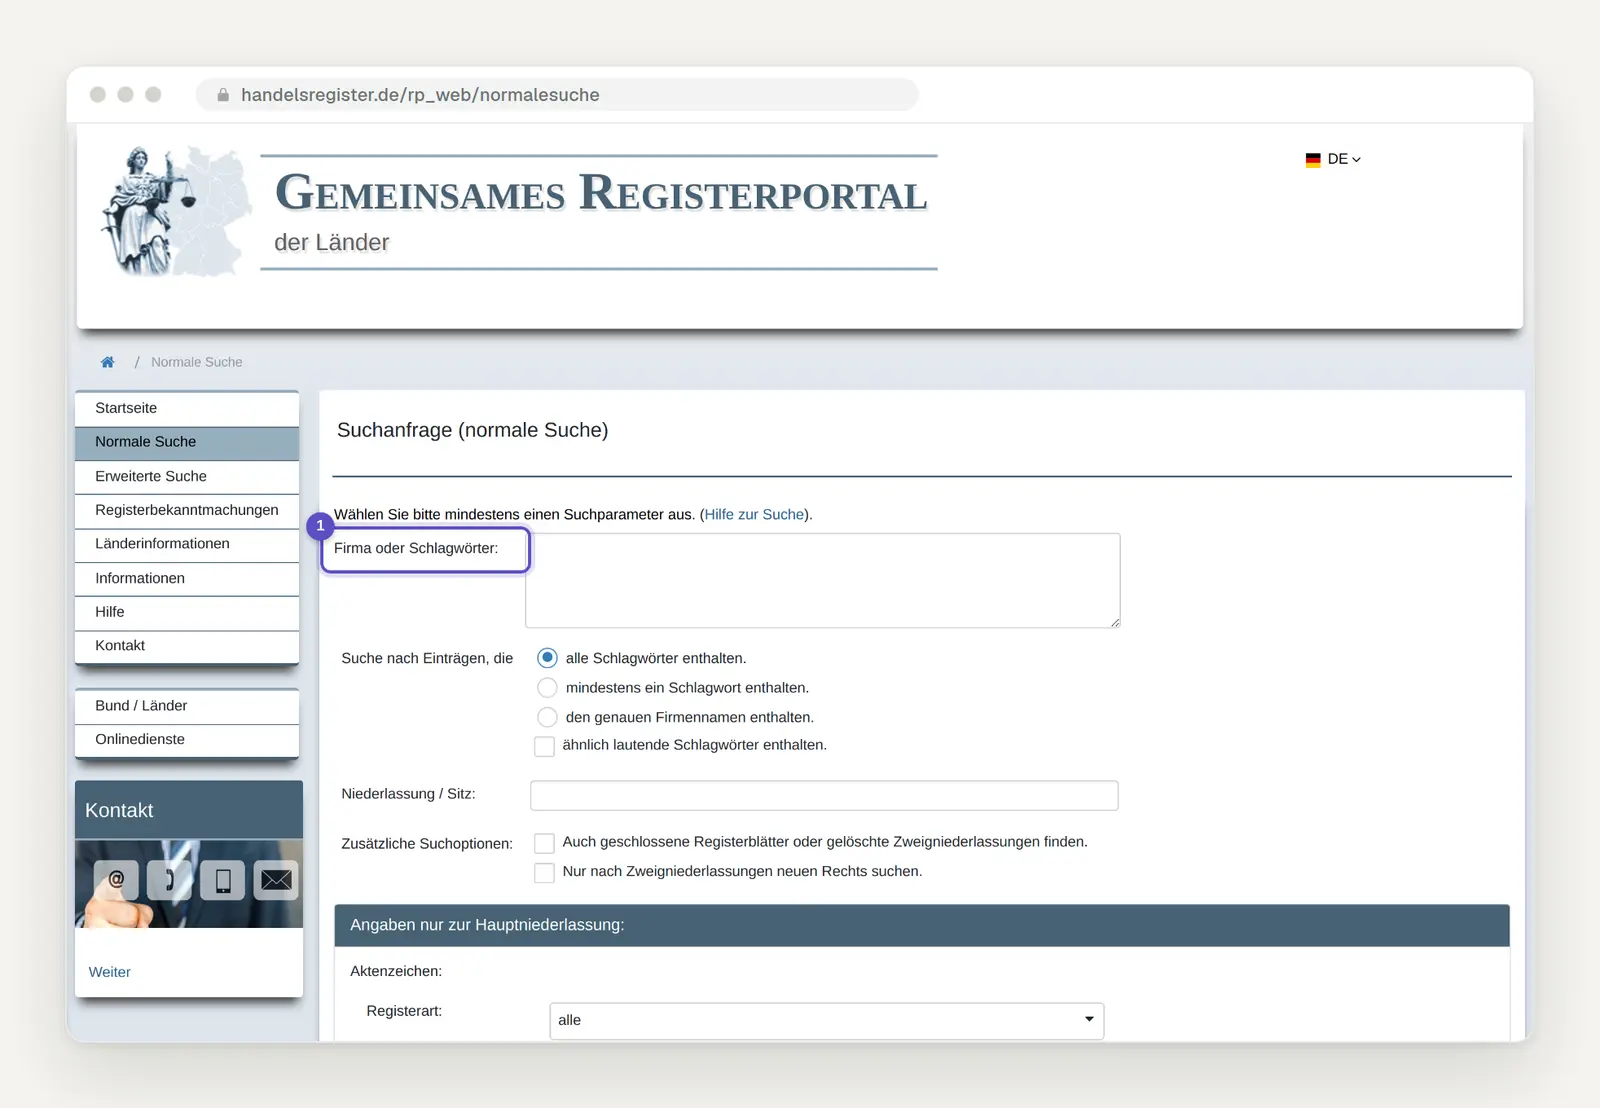
Task: Click the Kontakt box heading
Action: click(x=189, y=810)
